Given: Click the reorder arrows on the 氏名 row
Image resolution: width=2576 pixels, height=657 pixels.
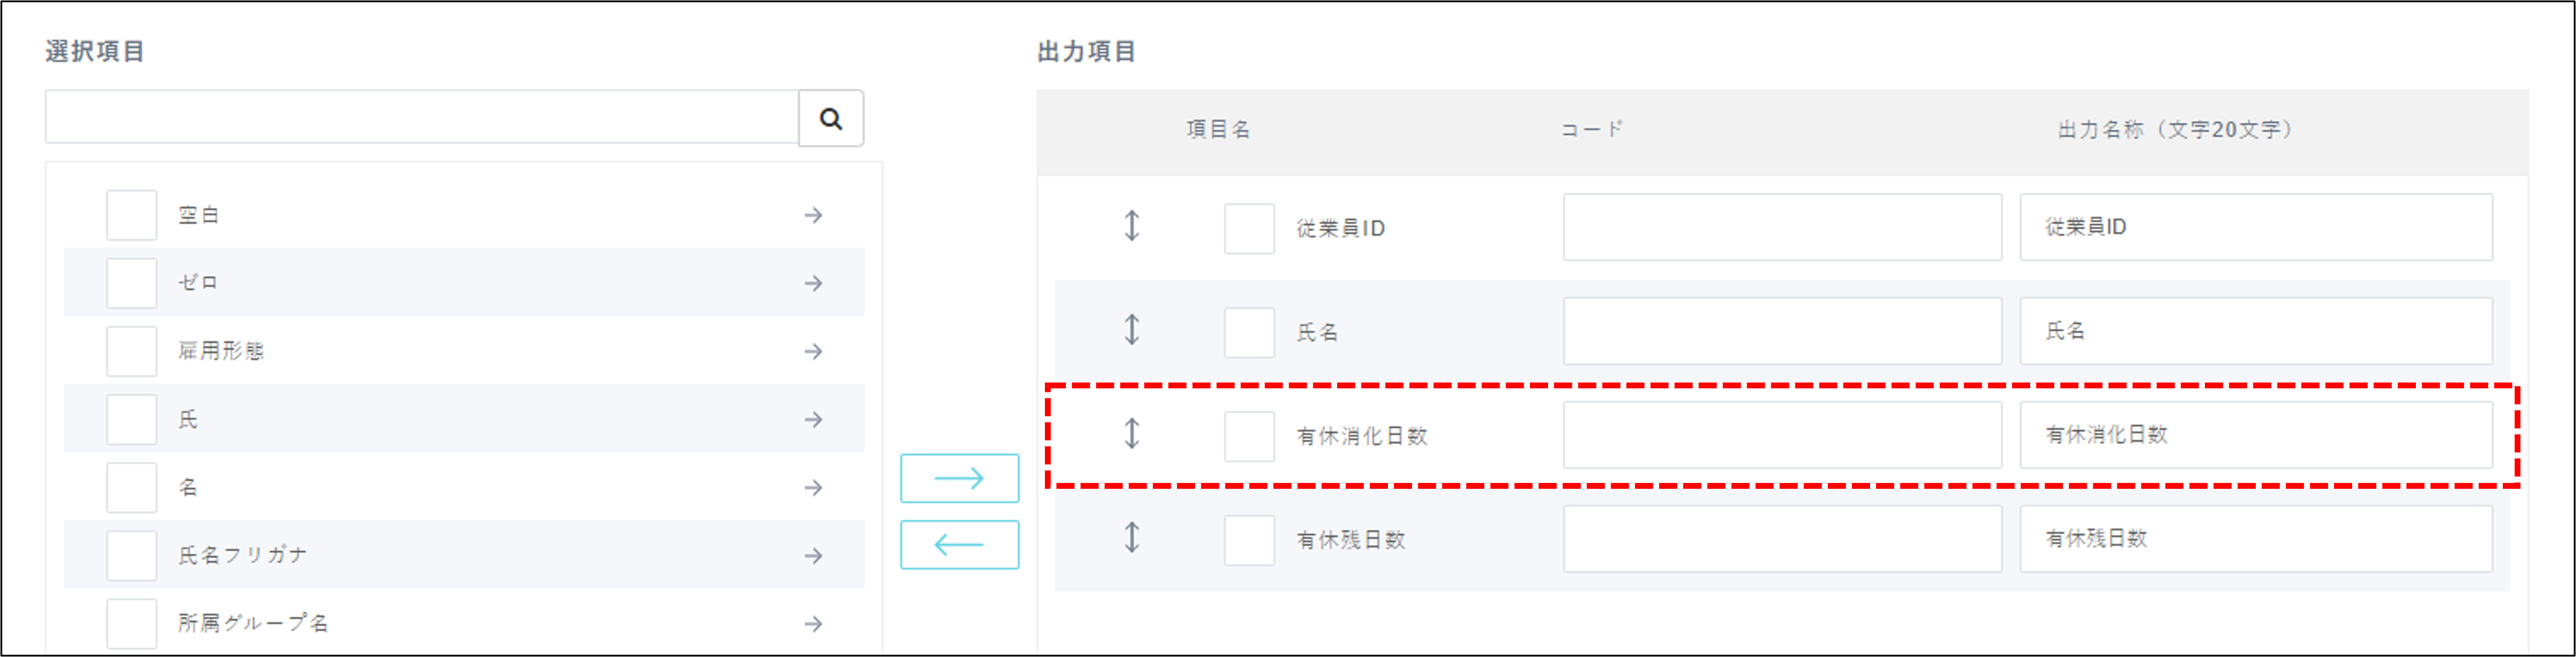Looking at the screenshot, I should (1132, 332).
